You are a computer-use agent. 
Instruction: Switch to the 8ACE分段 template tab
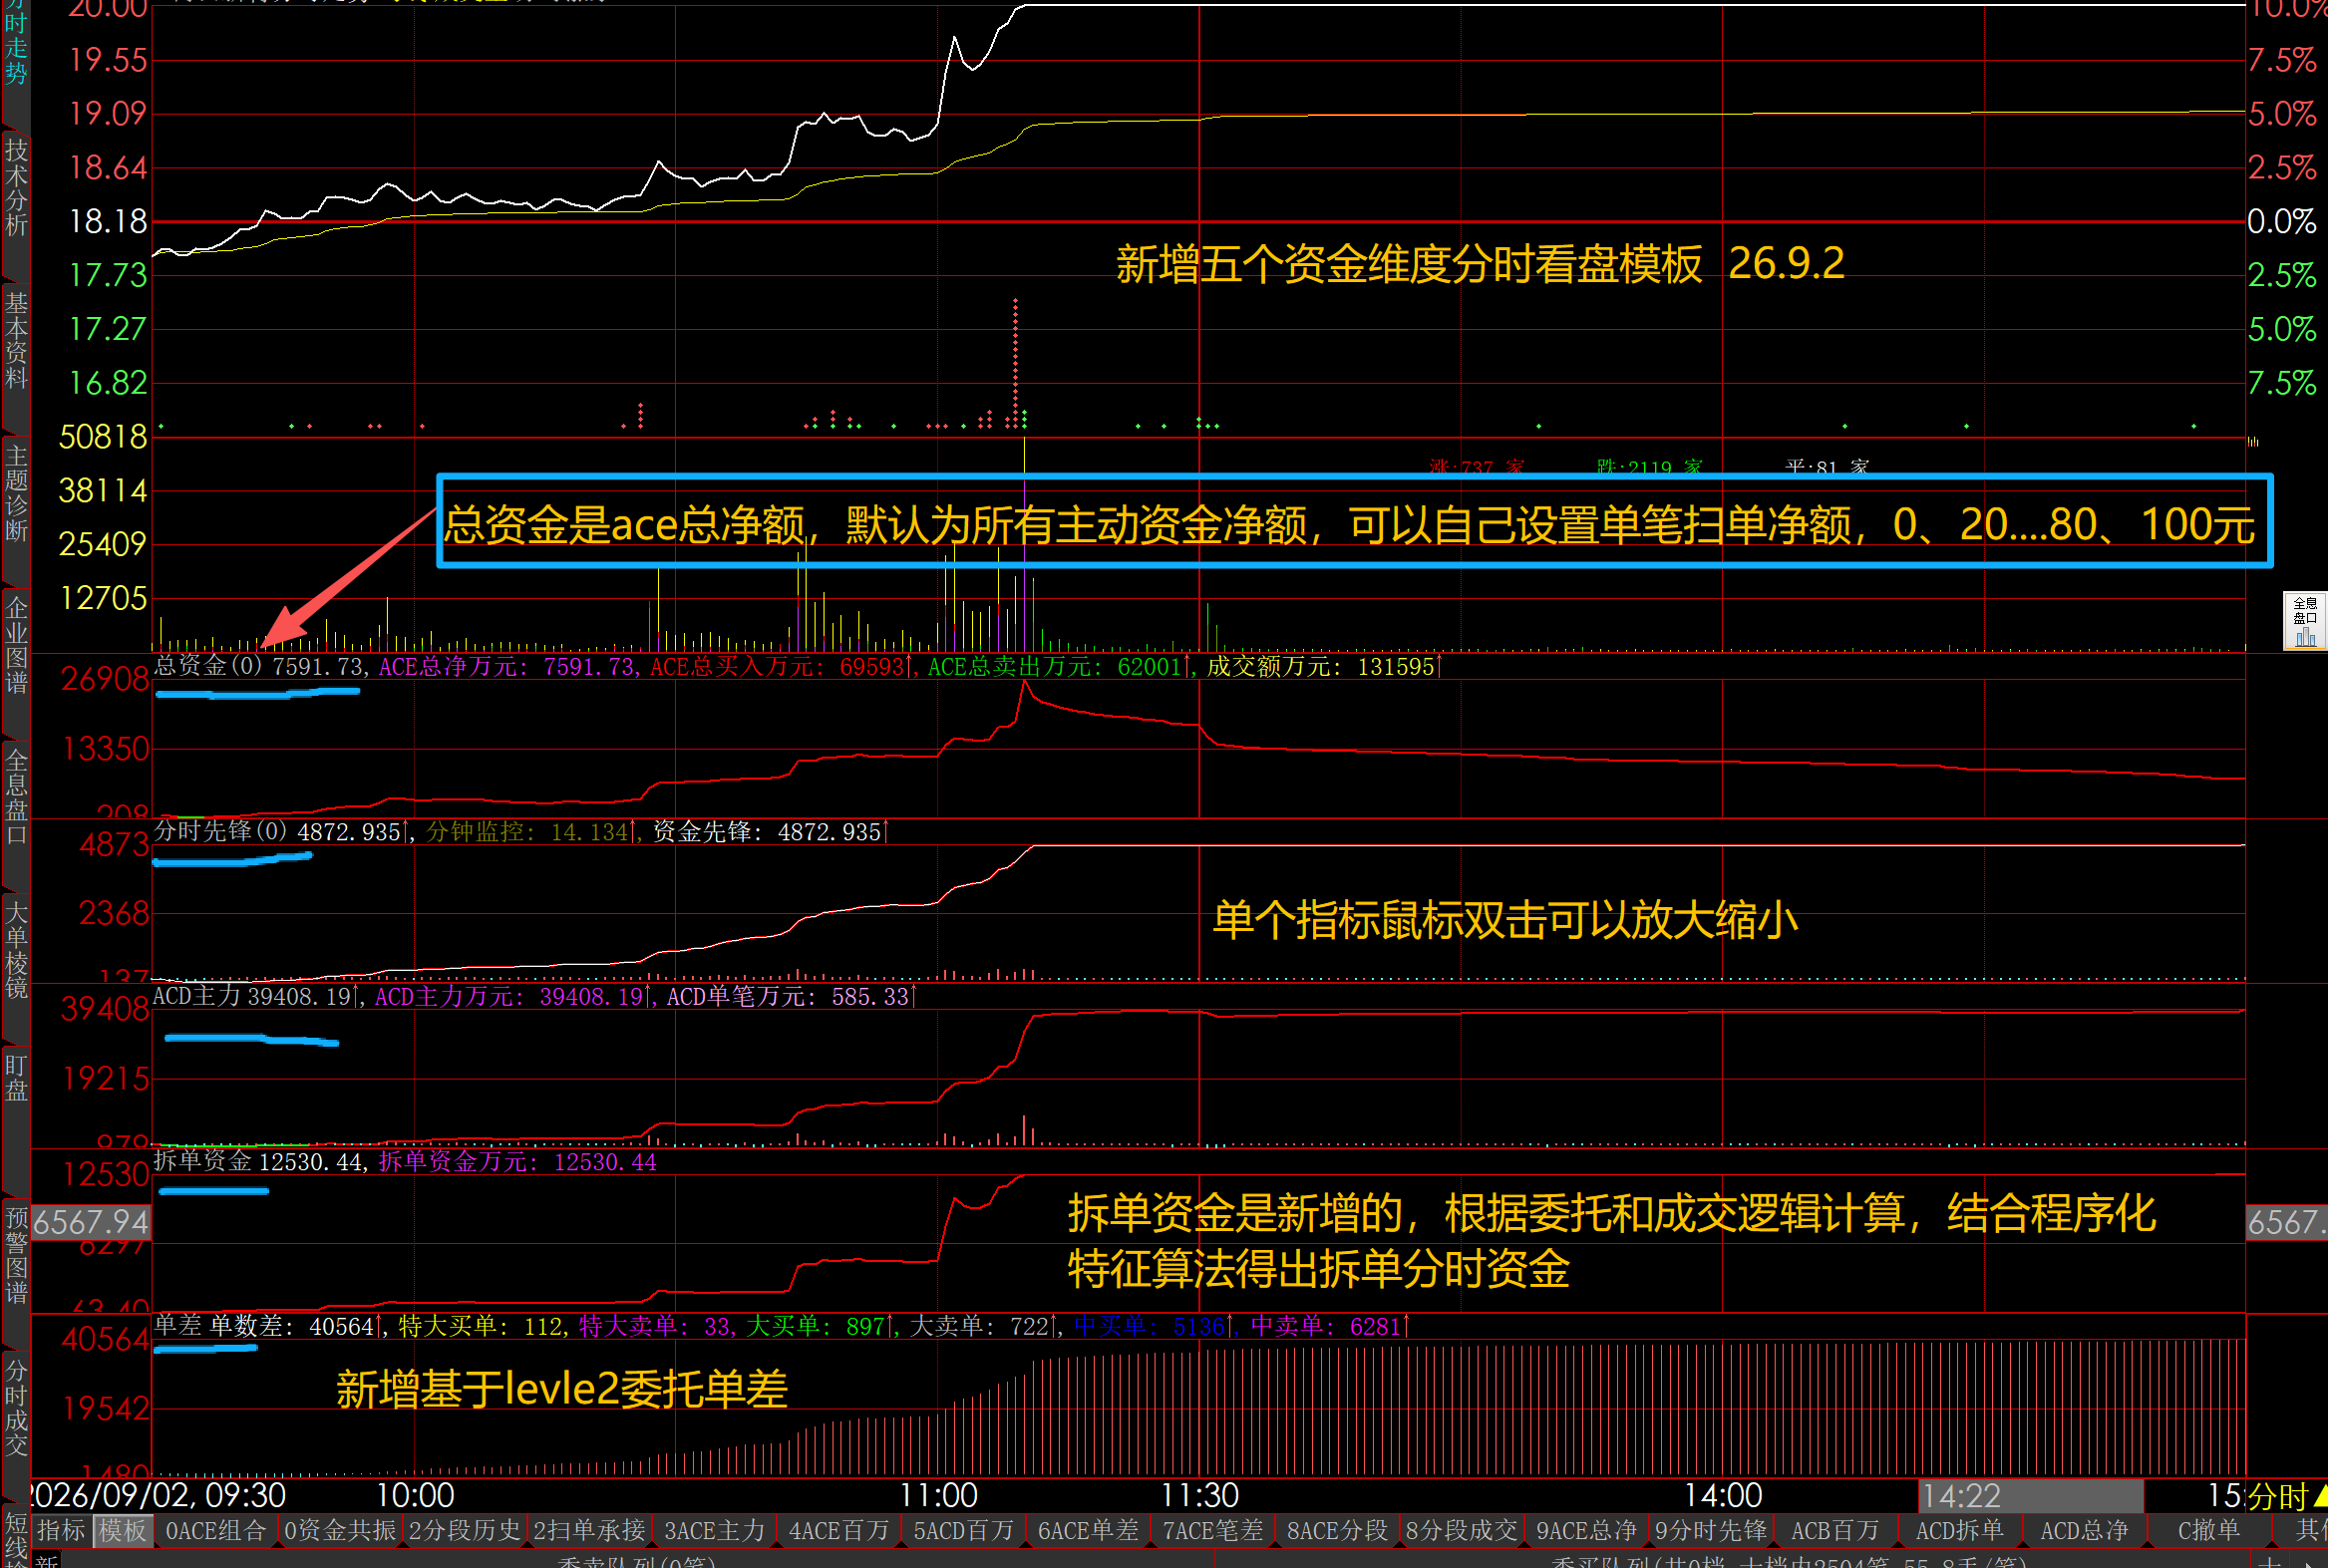click(1337, 1530)
